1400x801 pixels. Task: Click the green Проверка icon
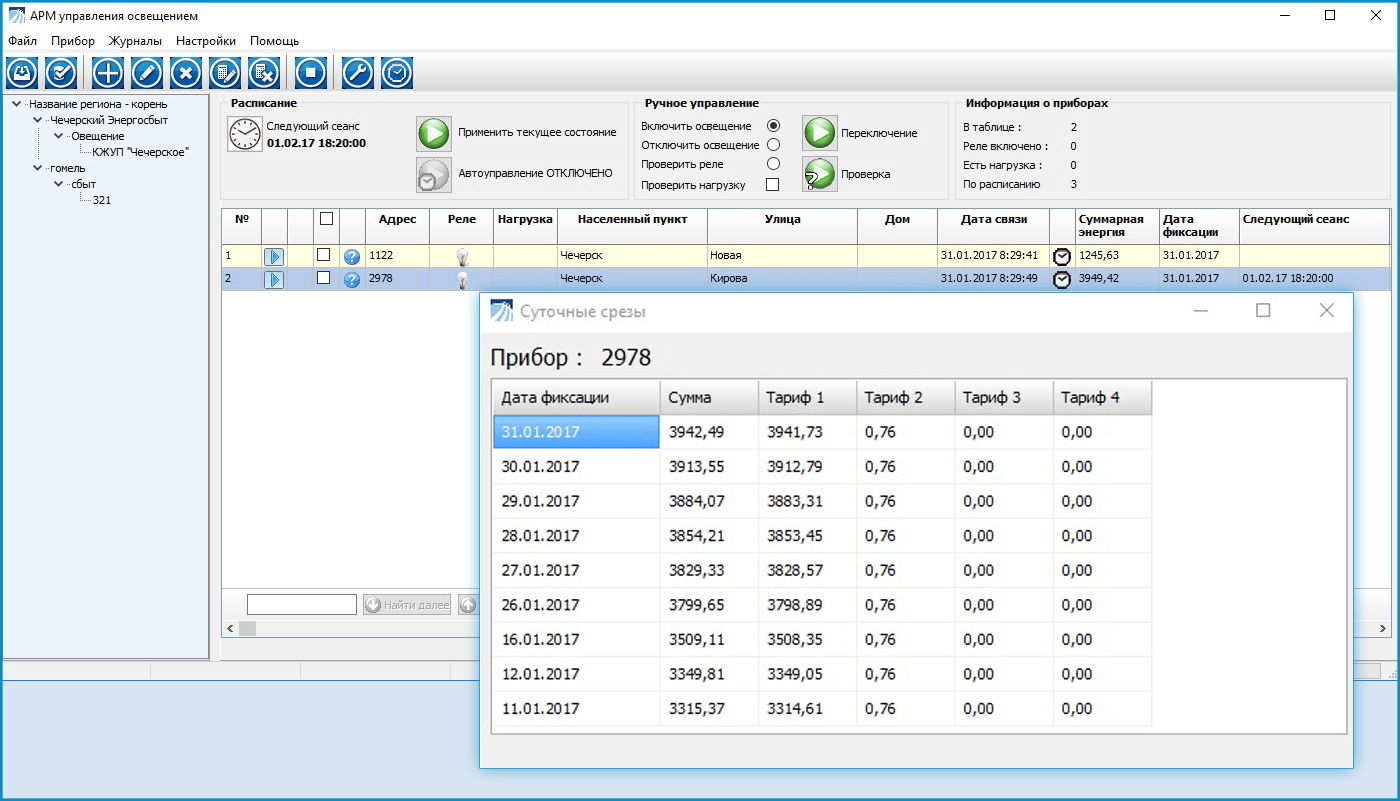(820, 174)
